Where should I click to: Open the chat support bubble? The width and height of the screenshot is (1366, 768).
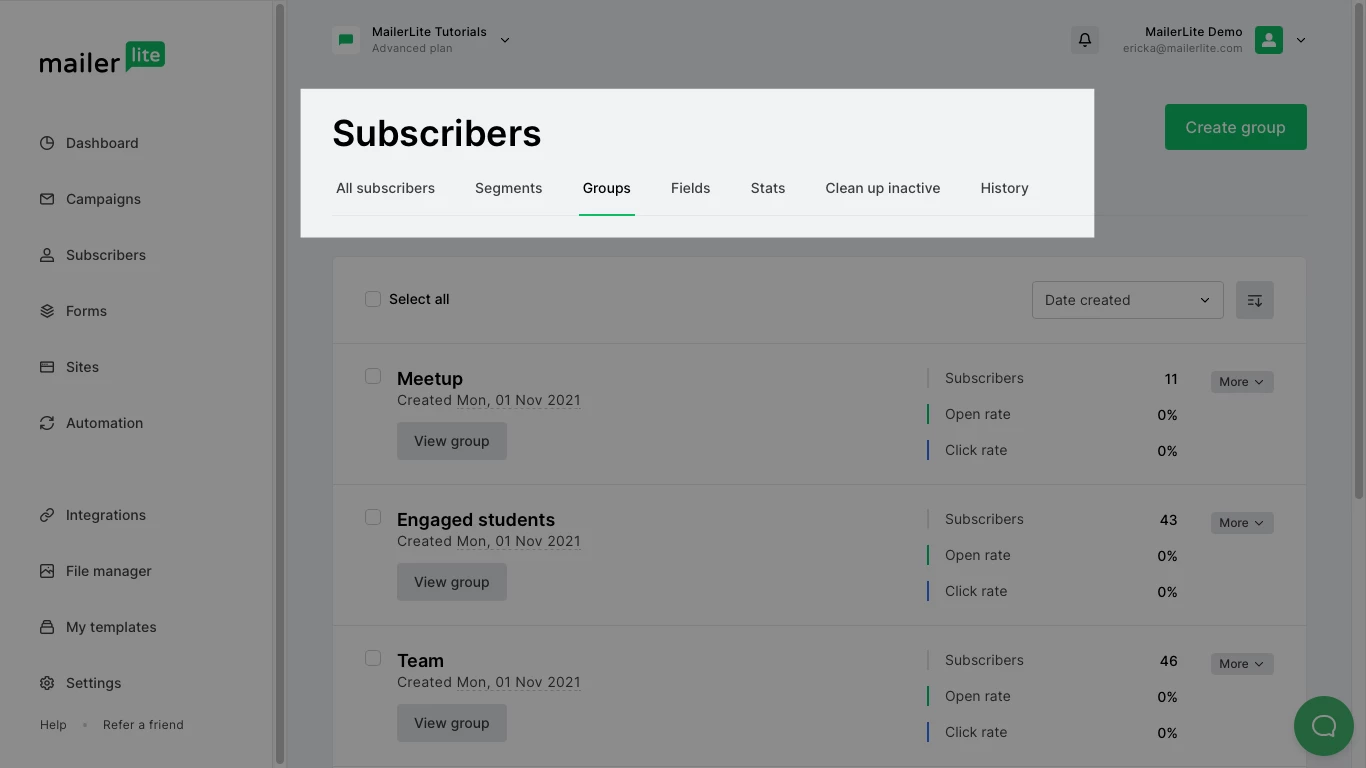(1323, 726)
